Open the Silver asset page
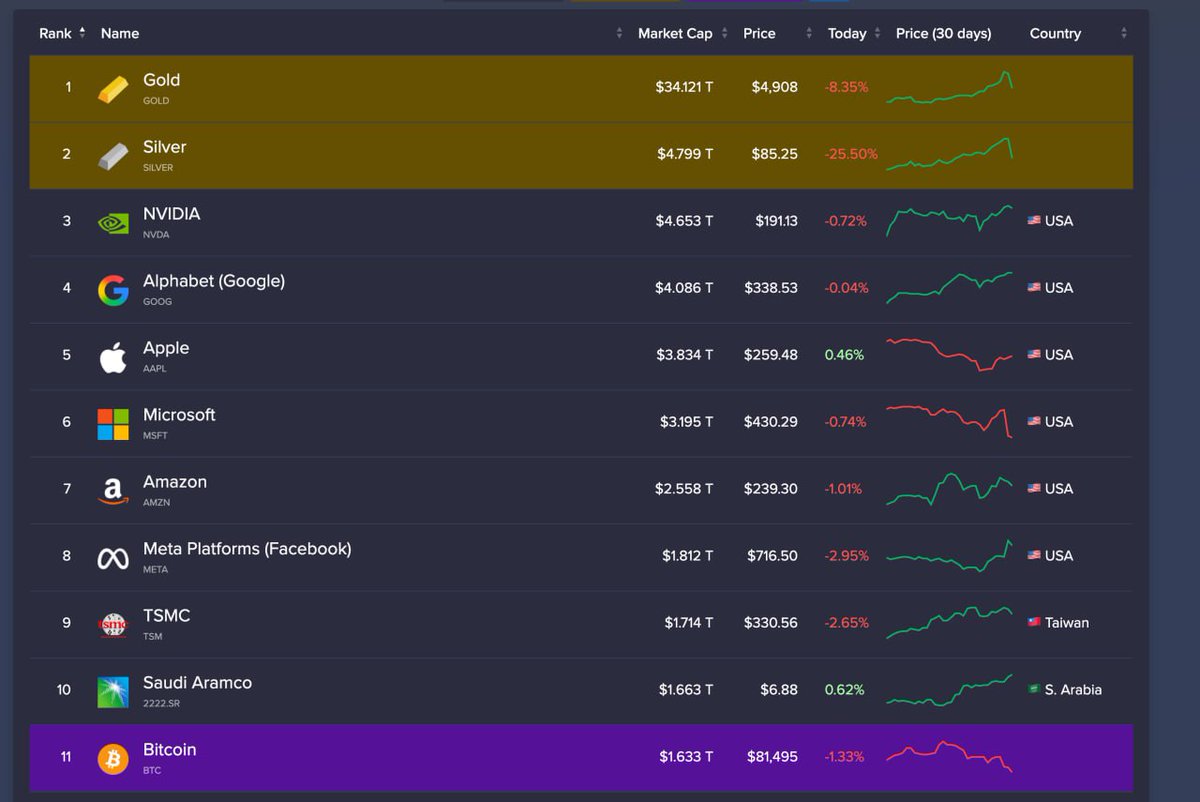 (165, 147)
